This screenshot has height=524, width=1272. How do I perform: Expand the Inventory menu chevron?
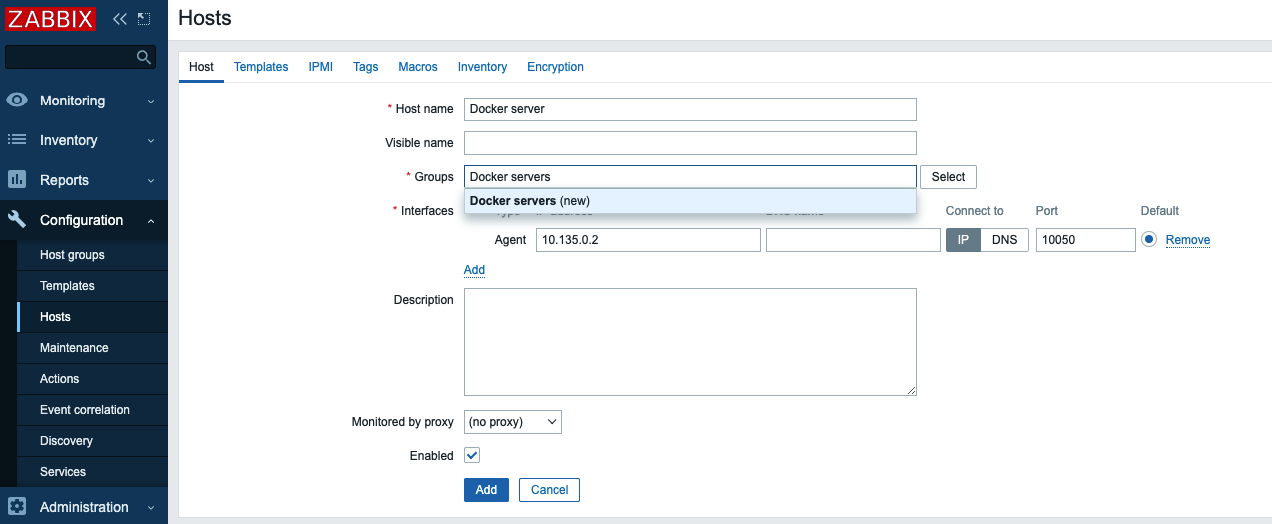pos(151,141)
